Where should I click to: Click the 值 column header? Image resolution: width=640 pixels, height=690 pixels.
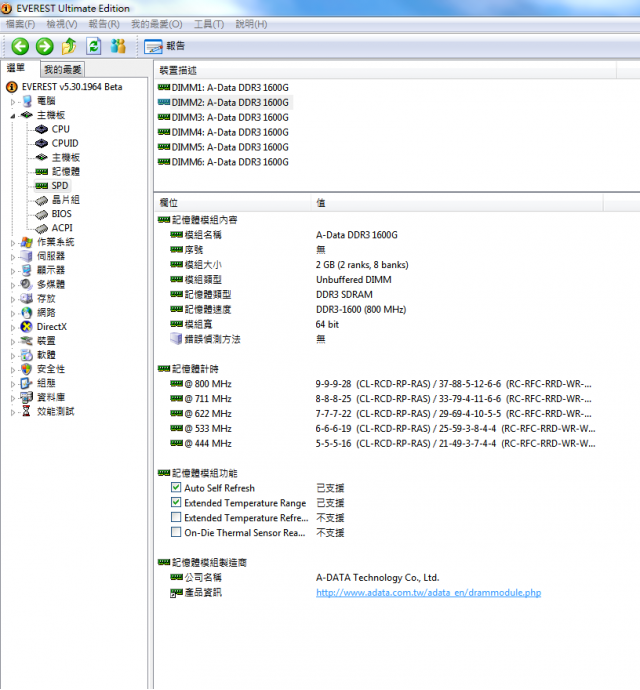457,203
